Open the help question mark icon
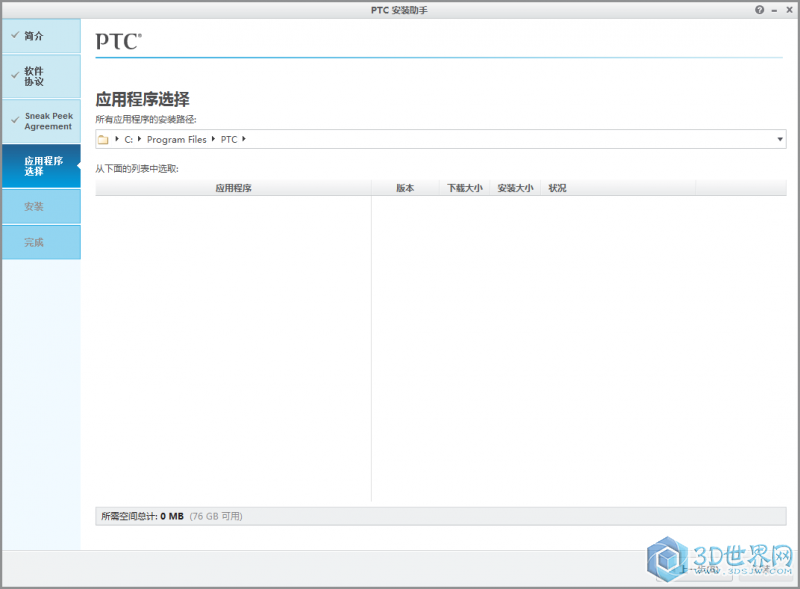The width and height of the screenshot is (800, 589). (759, 10)
